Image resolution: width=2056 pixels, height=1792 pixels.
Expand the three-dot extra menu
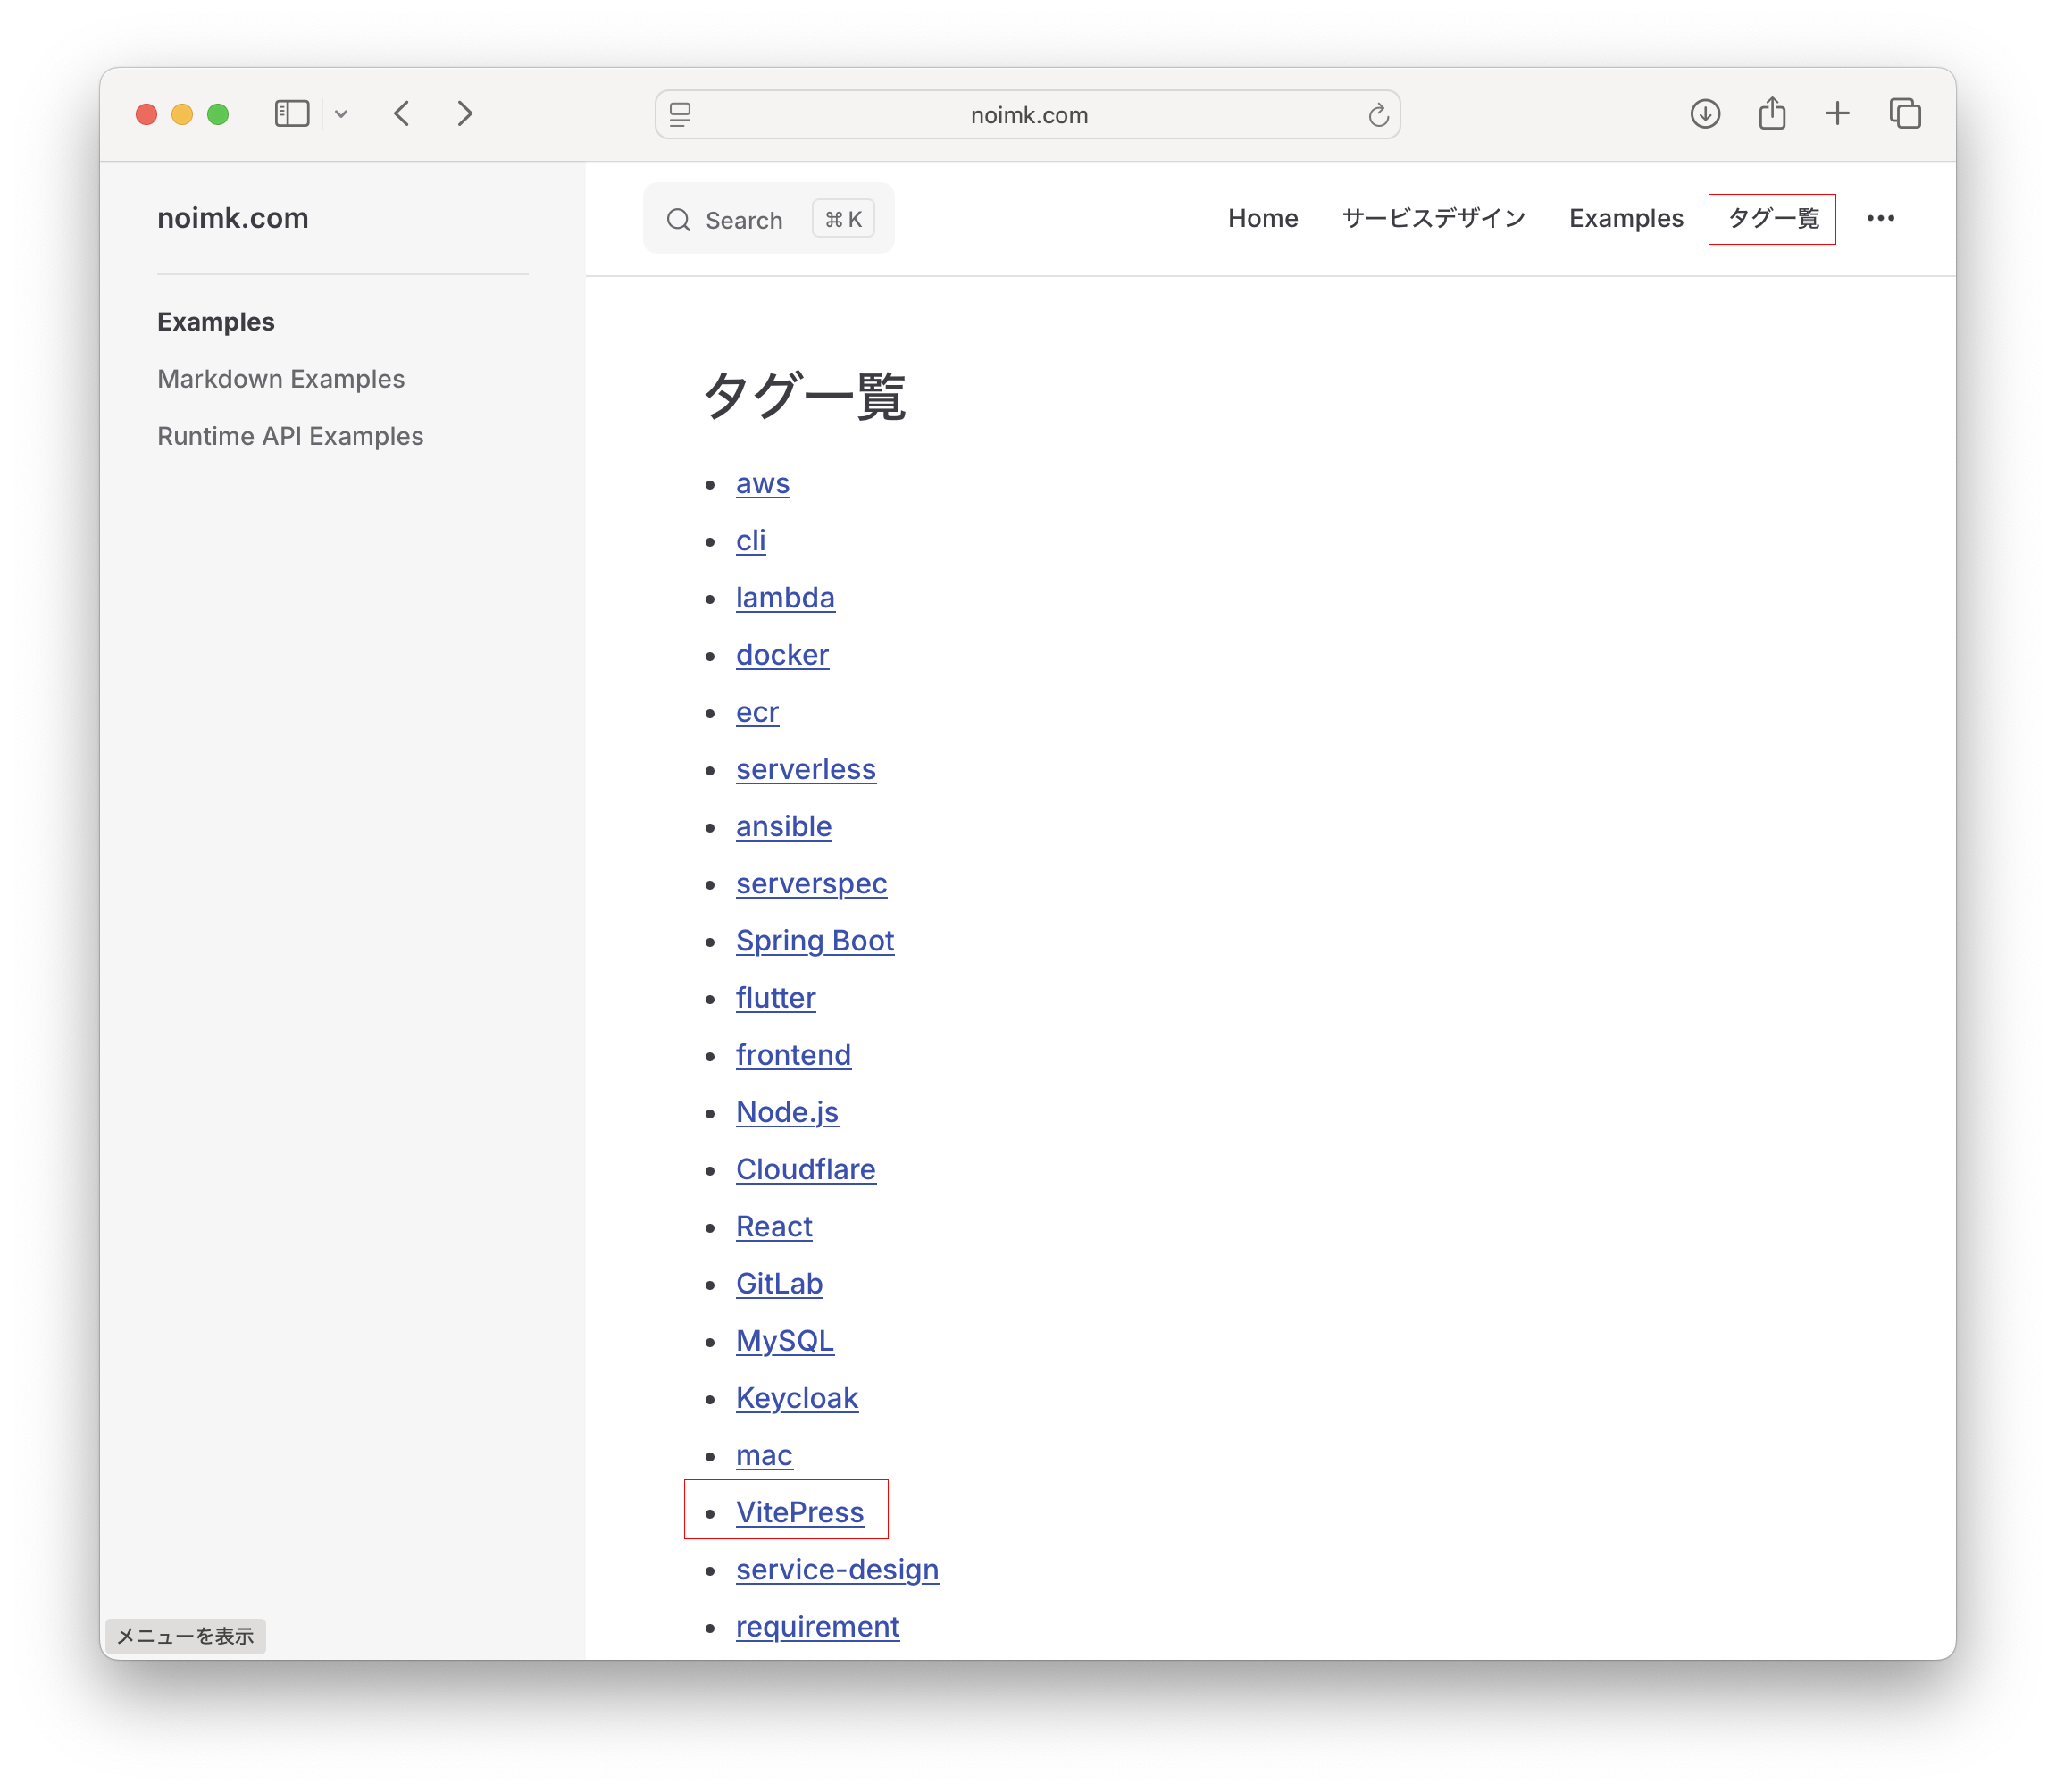1880,218
